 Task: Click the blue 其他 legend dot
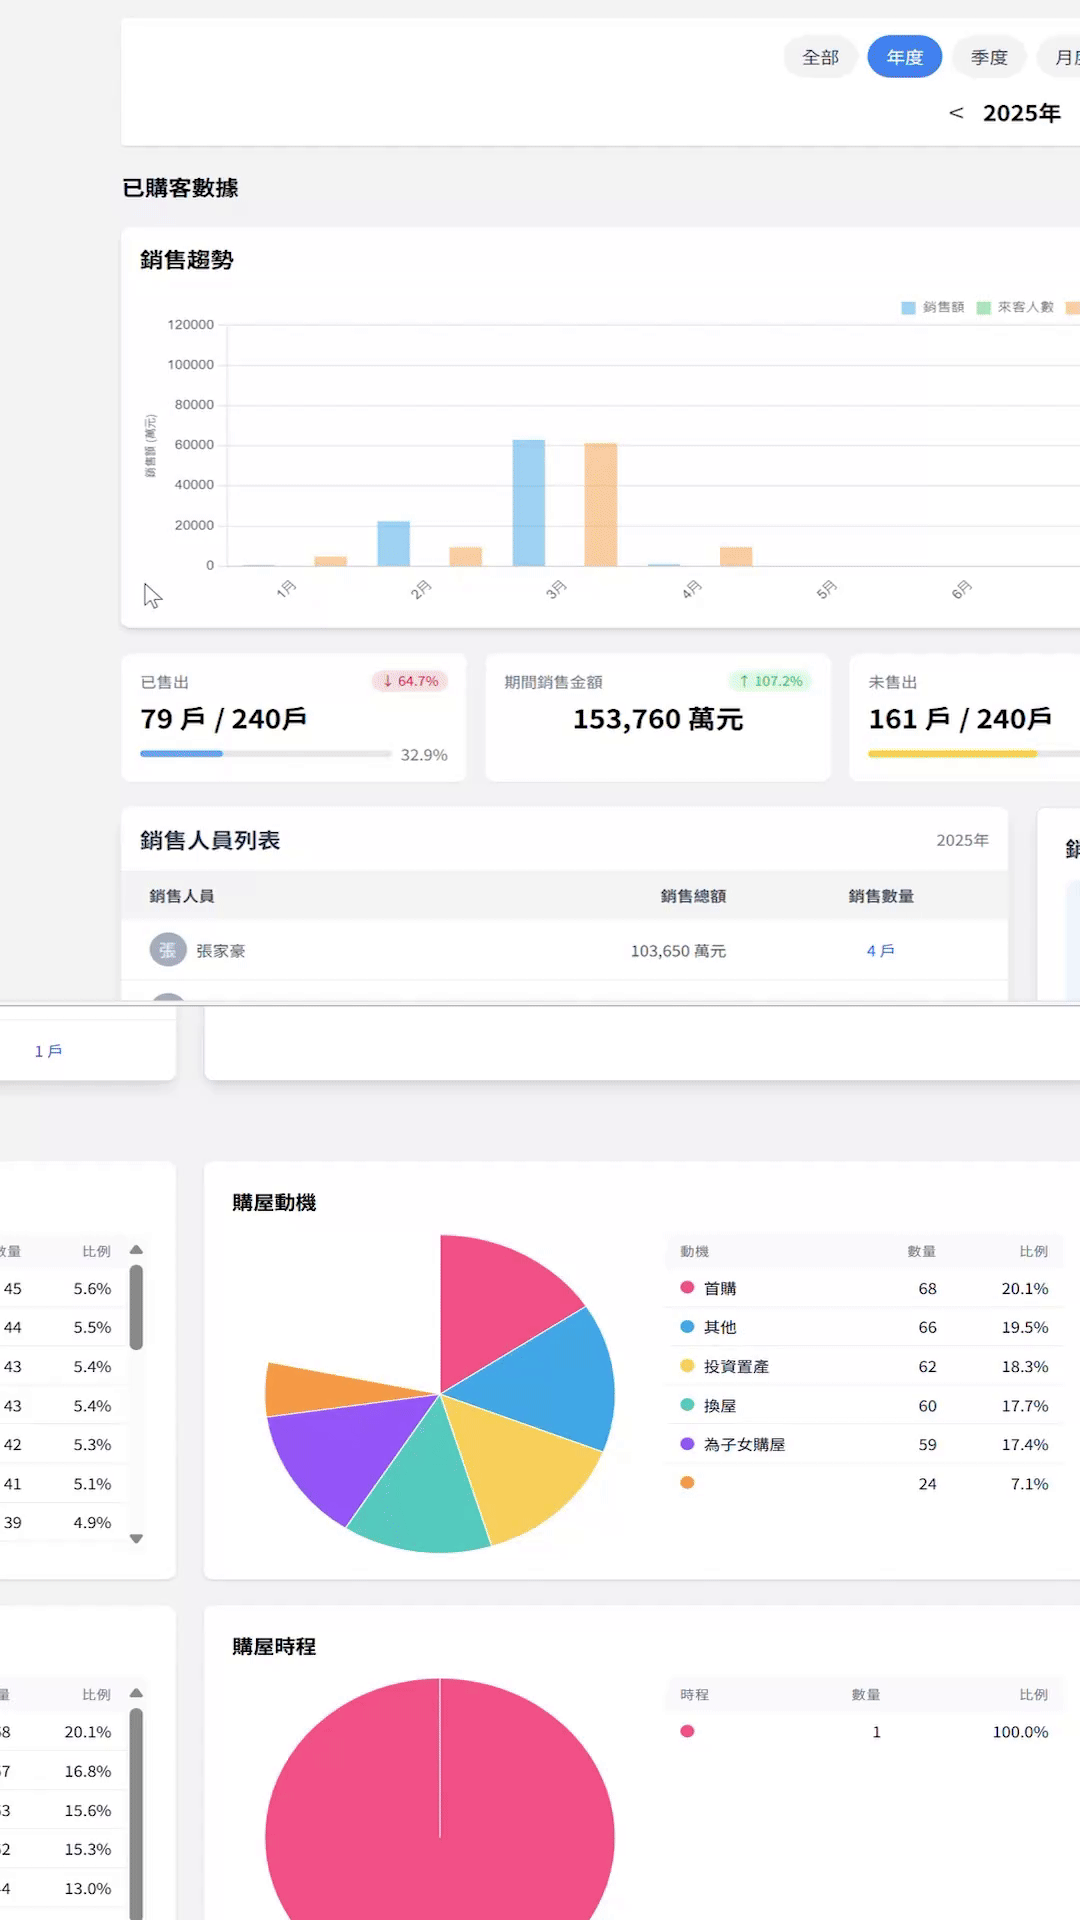[x=687, y=1326]
